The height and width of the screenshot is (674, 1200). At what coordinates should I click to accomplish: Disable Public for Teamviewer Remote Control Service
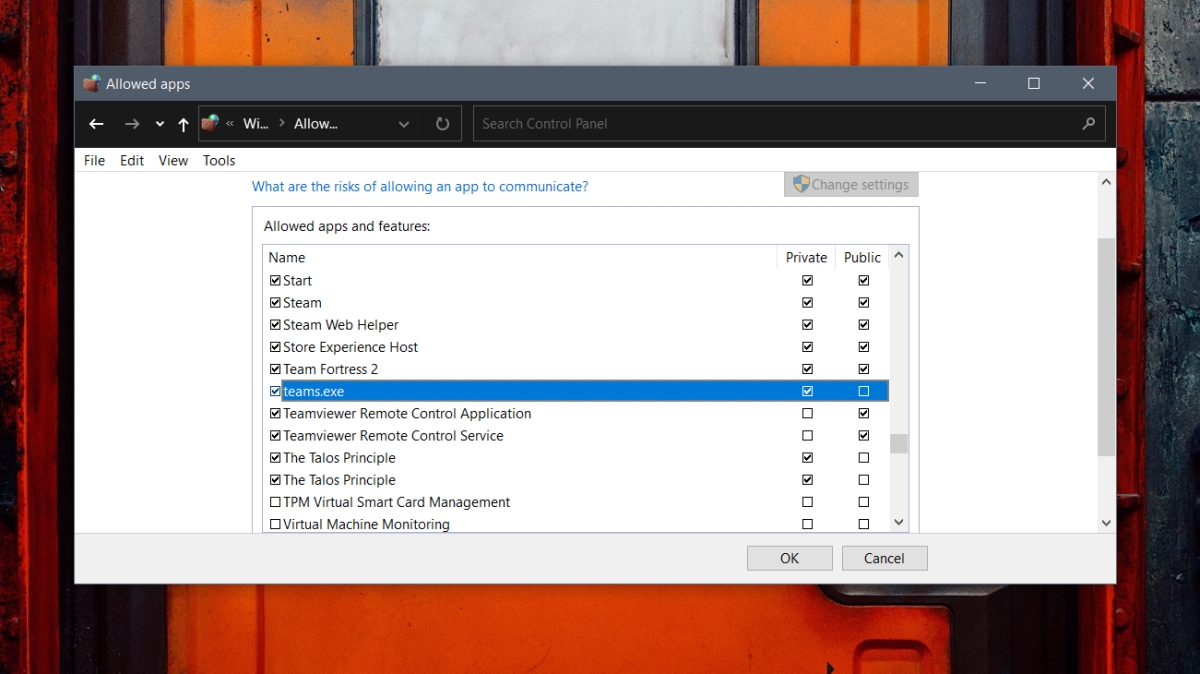(864, 435)
